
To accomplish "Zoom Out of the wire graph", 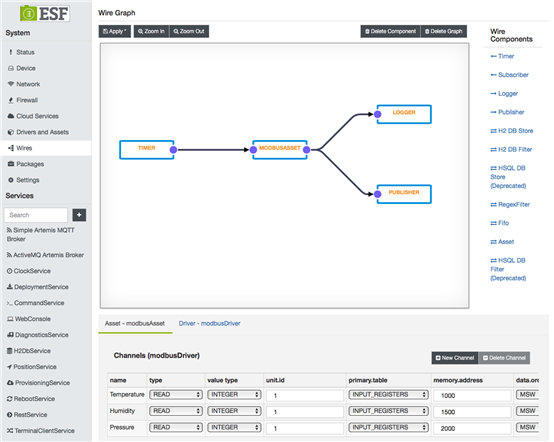I will click(189, 31).
